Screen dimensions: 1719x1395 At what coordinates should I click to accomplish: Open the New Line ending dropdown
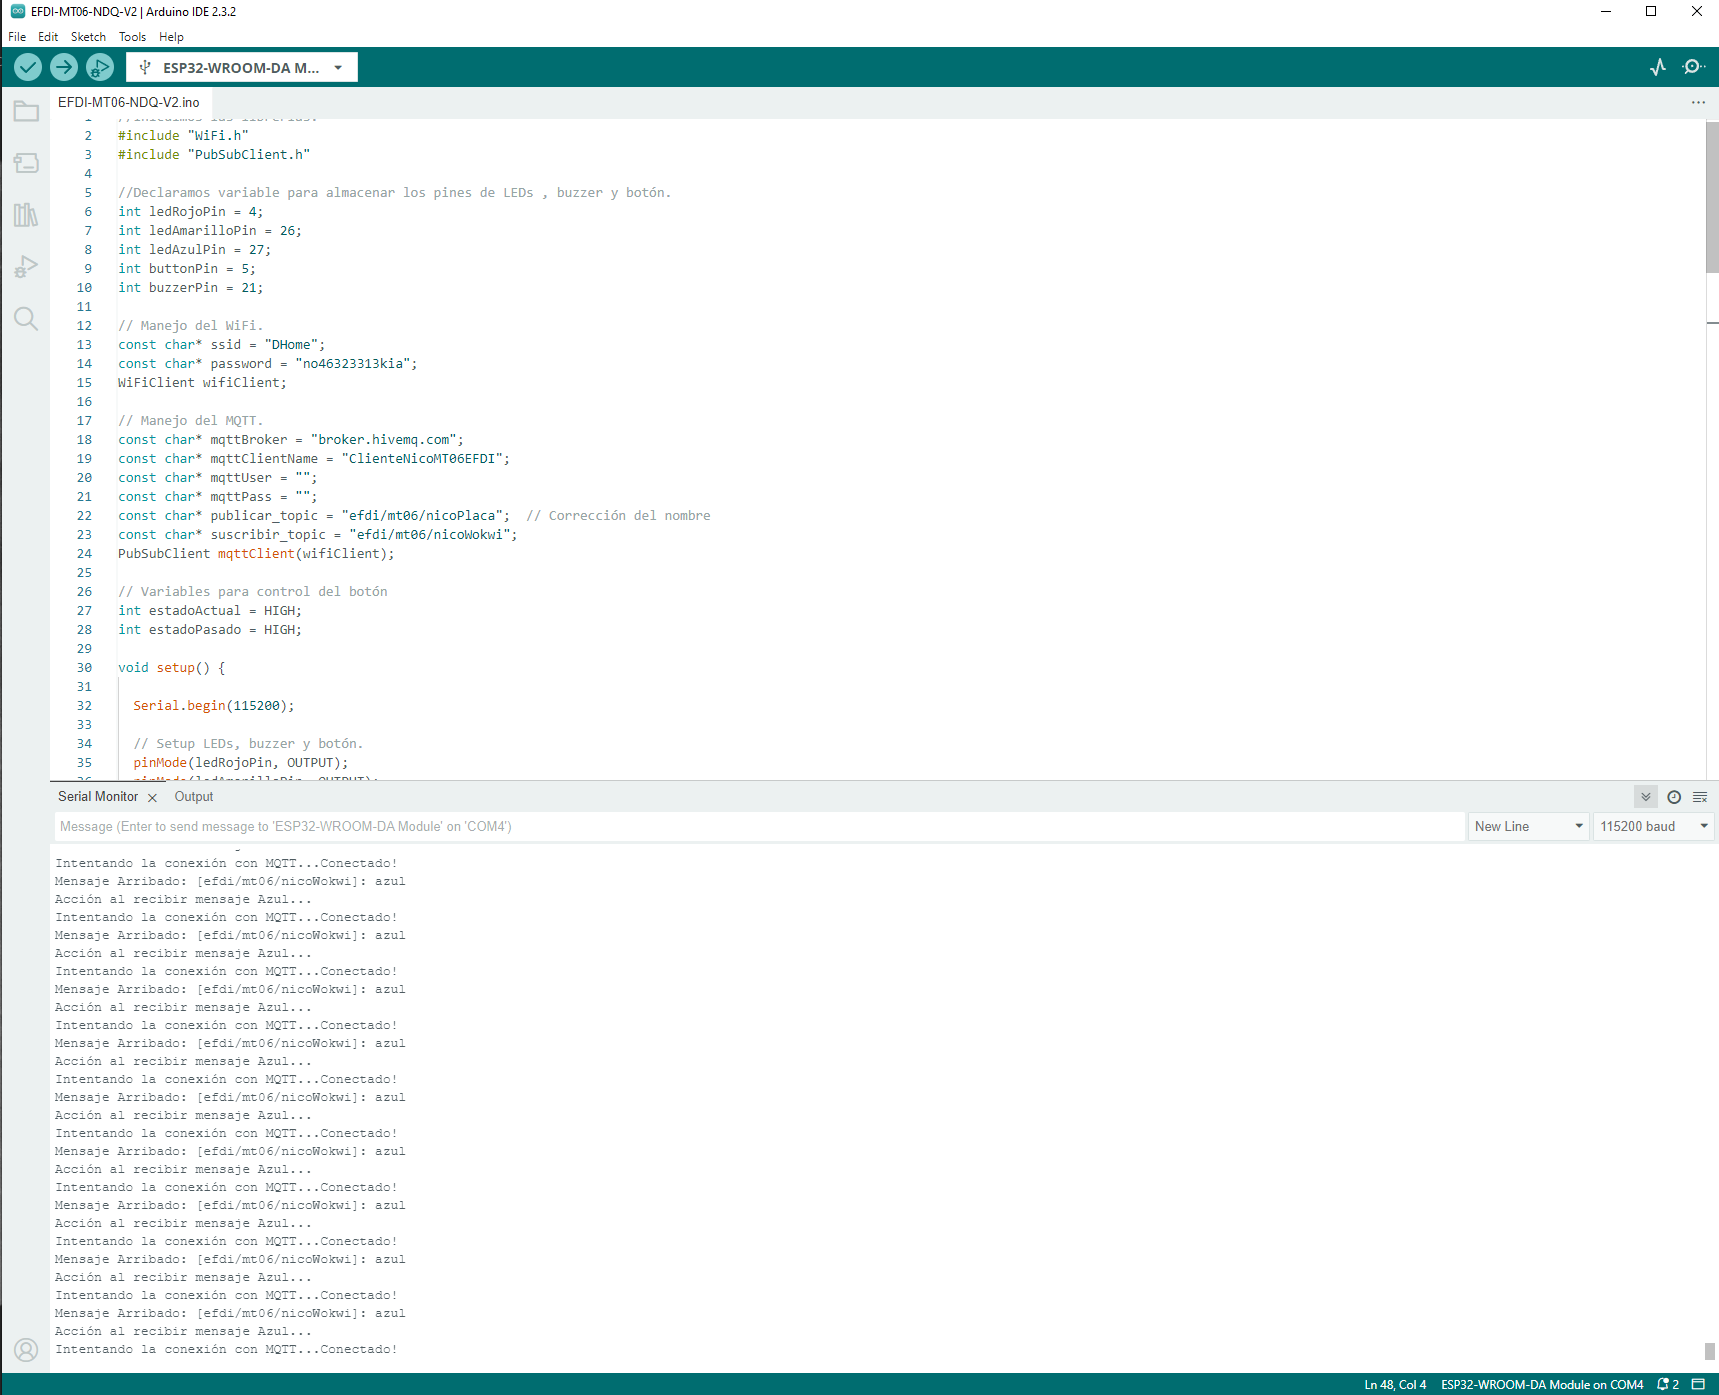click(1528, 826)
